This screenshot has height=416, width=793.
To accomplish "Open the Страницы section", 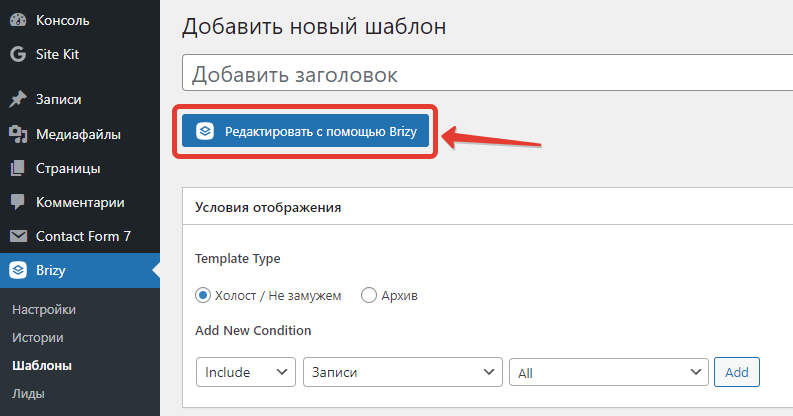I will pyautogui.click(x=68, y=168).
